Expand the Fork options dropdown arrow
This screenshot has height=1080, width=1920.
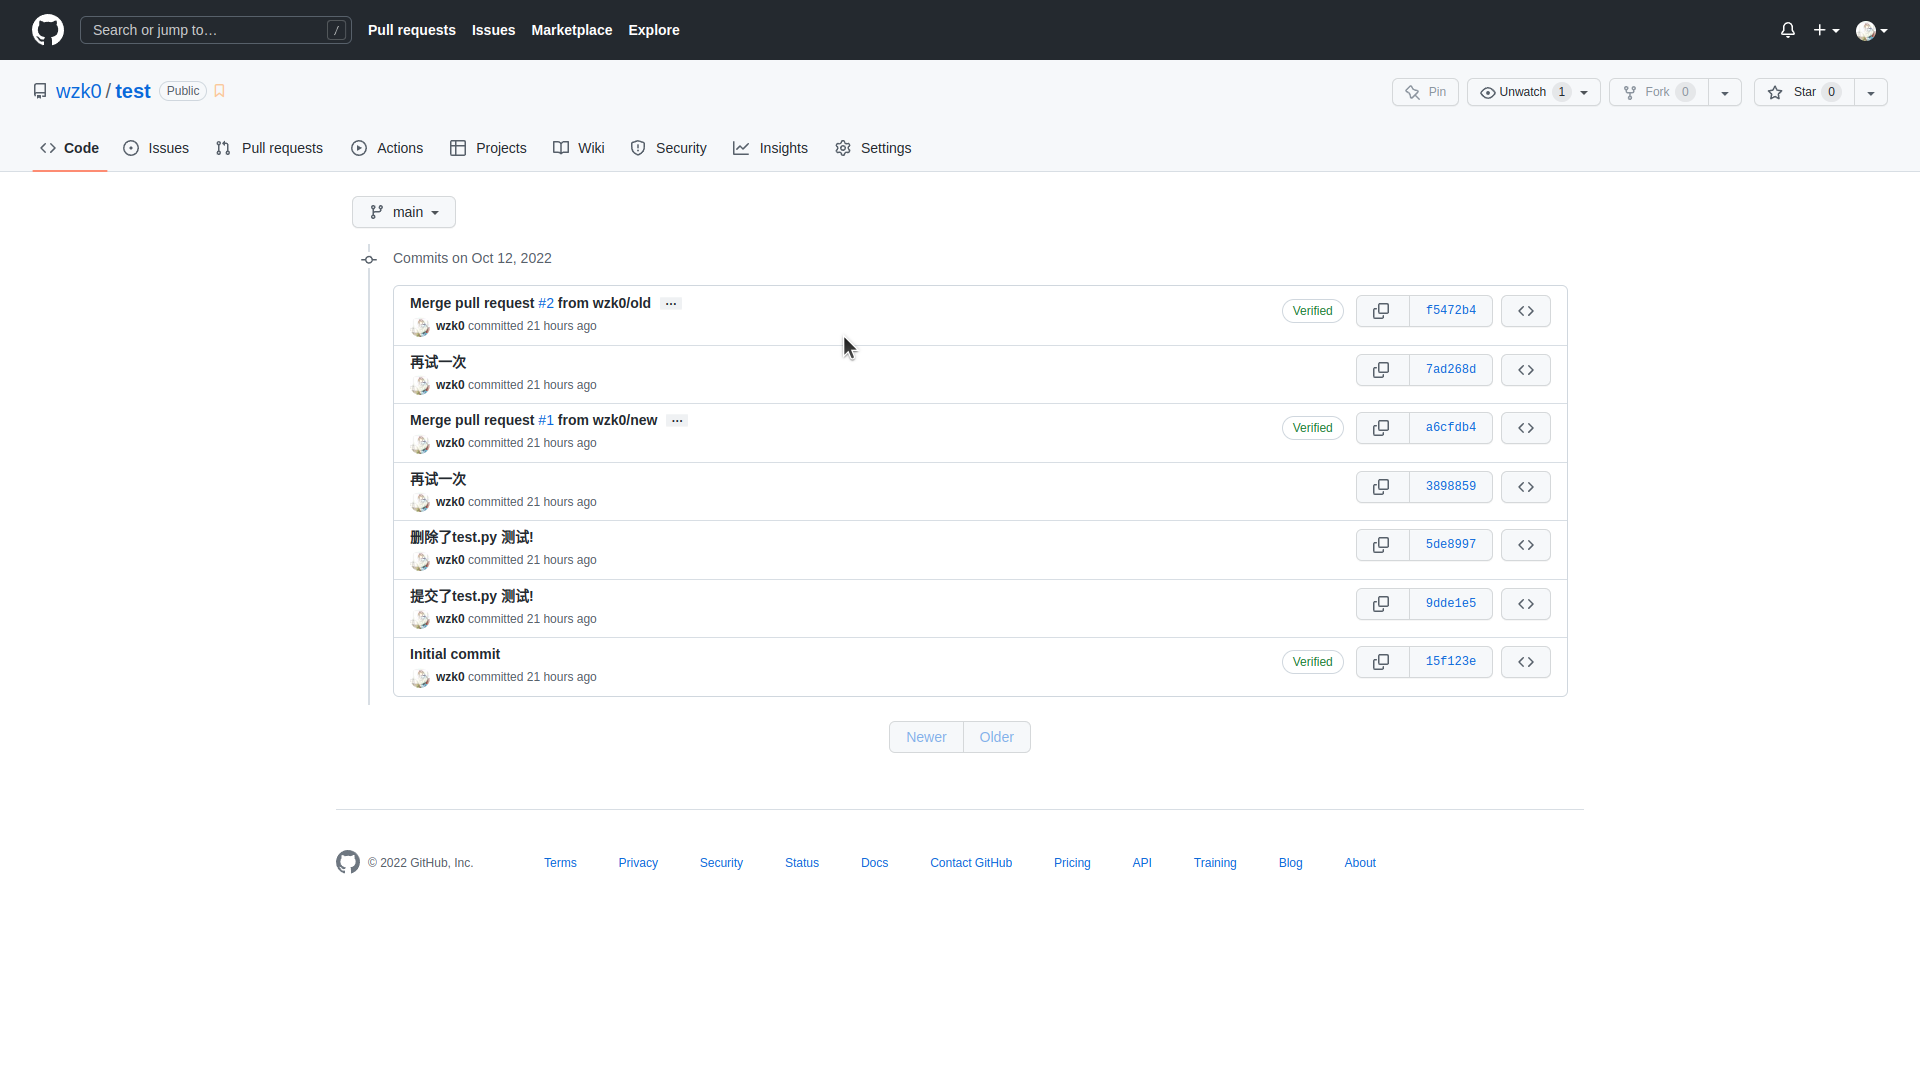pyautogui.click(x=1724, y=92)
